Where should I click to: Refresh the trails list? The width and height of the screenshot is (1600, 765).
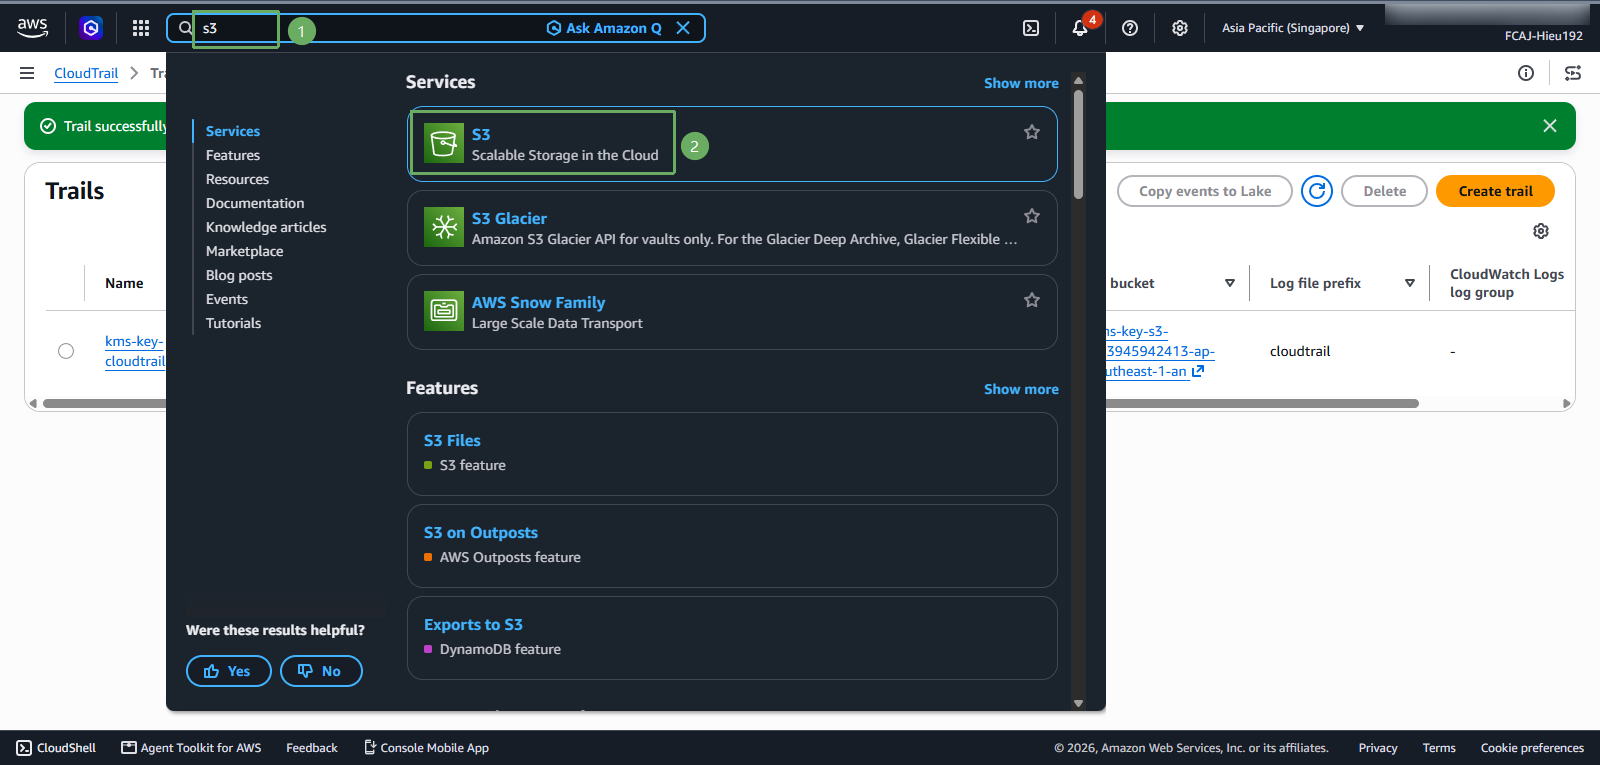[1317, 191]
